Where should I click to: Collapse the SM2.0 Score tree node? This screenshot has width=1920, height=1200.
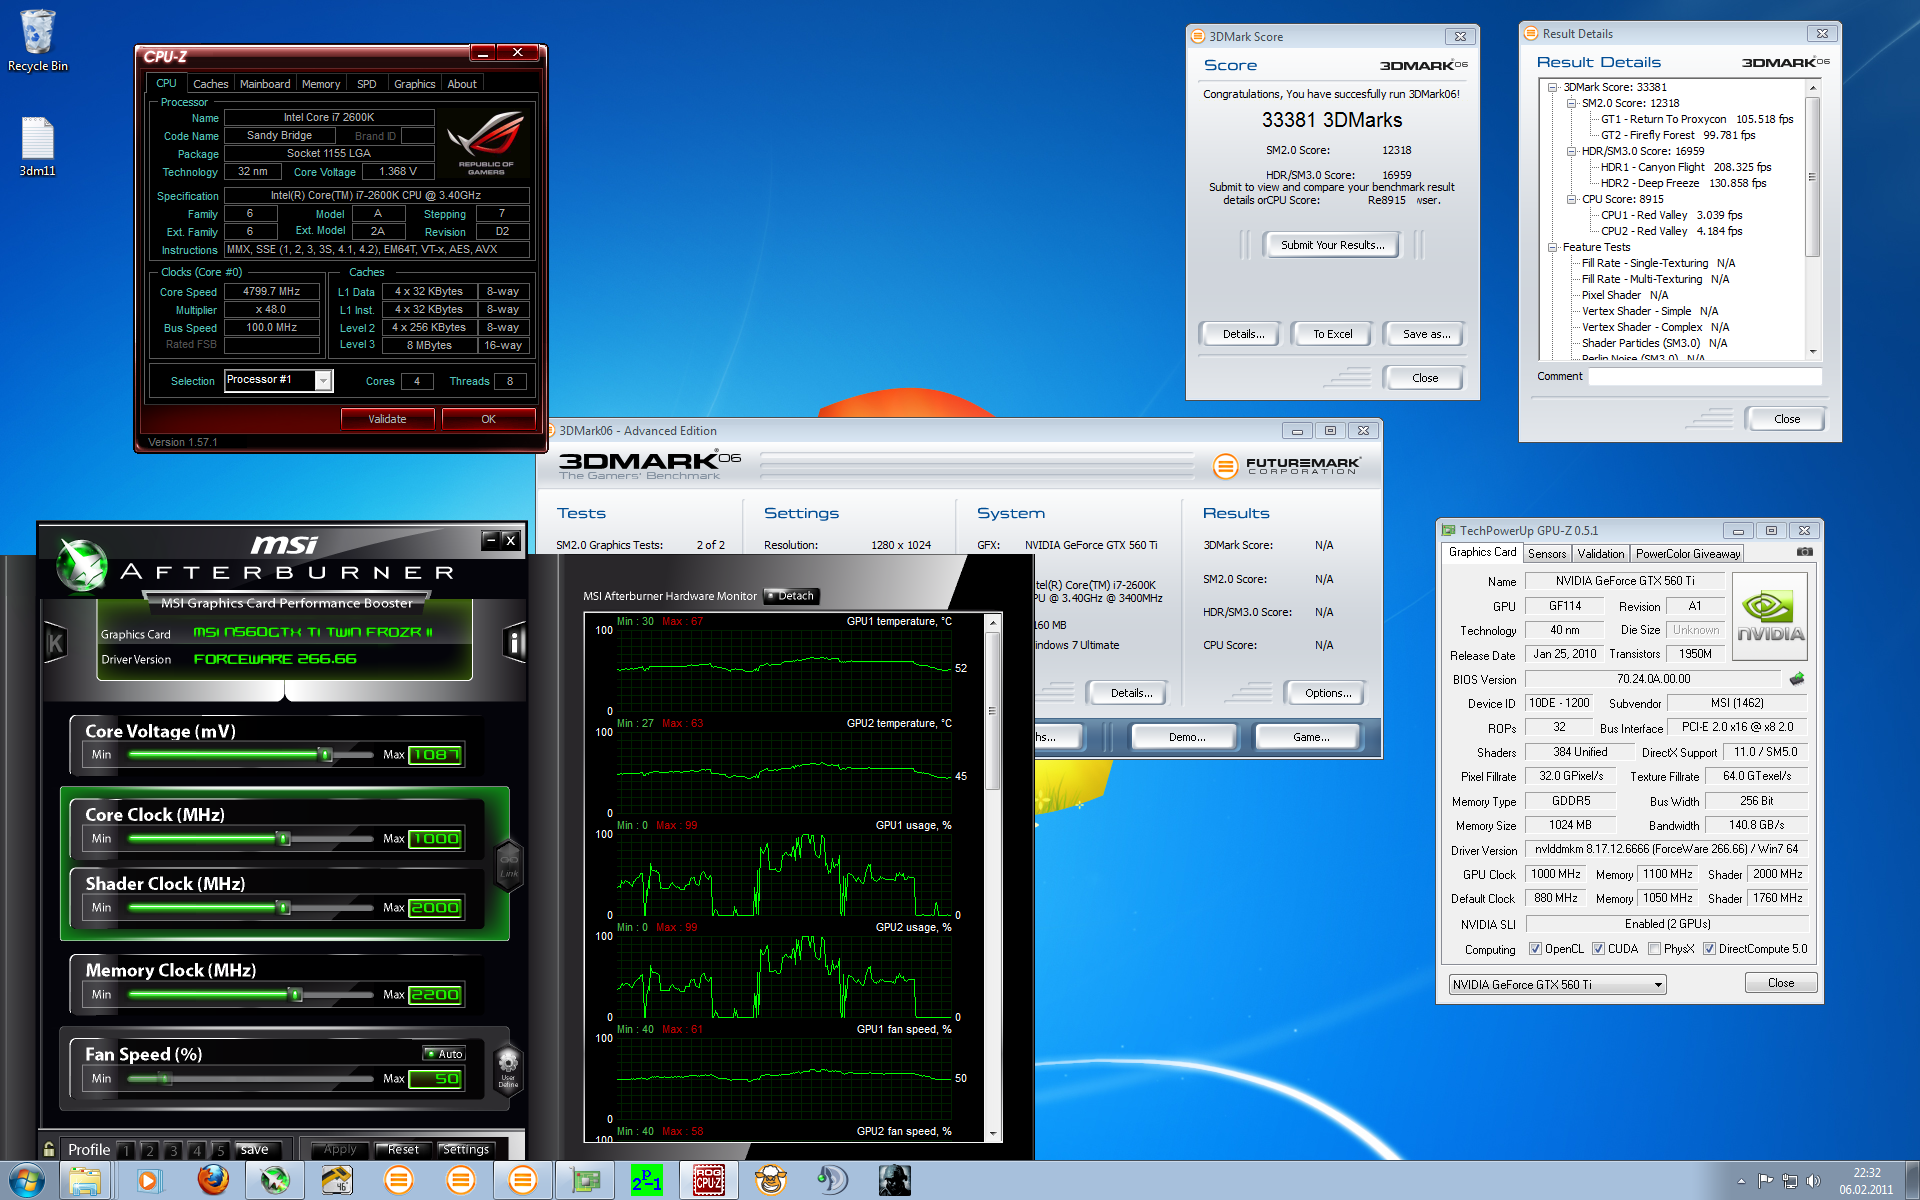(1571, 103)
